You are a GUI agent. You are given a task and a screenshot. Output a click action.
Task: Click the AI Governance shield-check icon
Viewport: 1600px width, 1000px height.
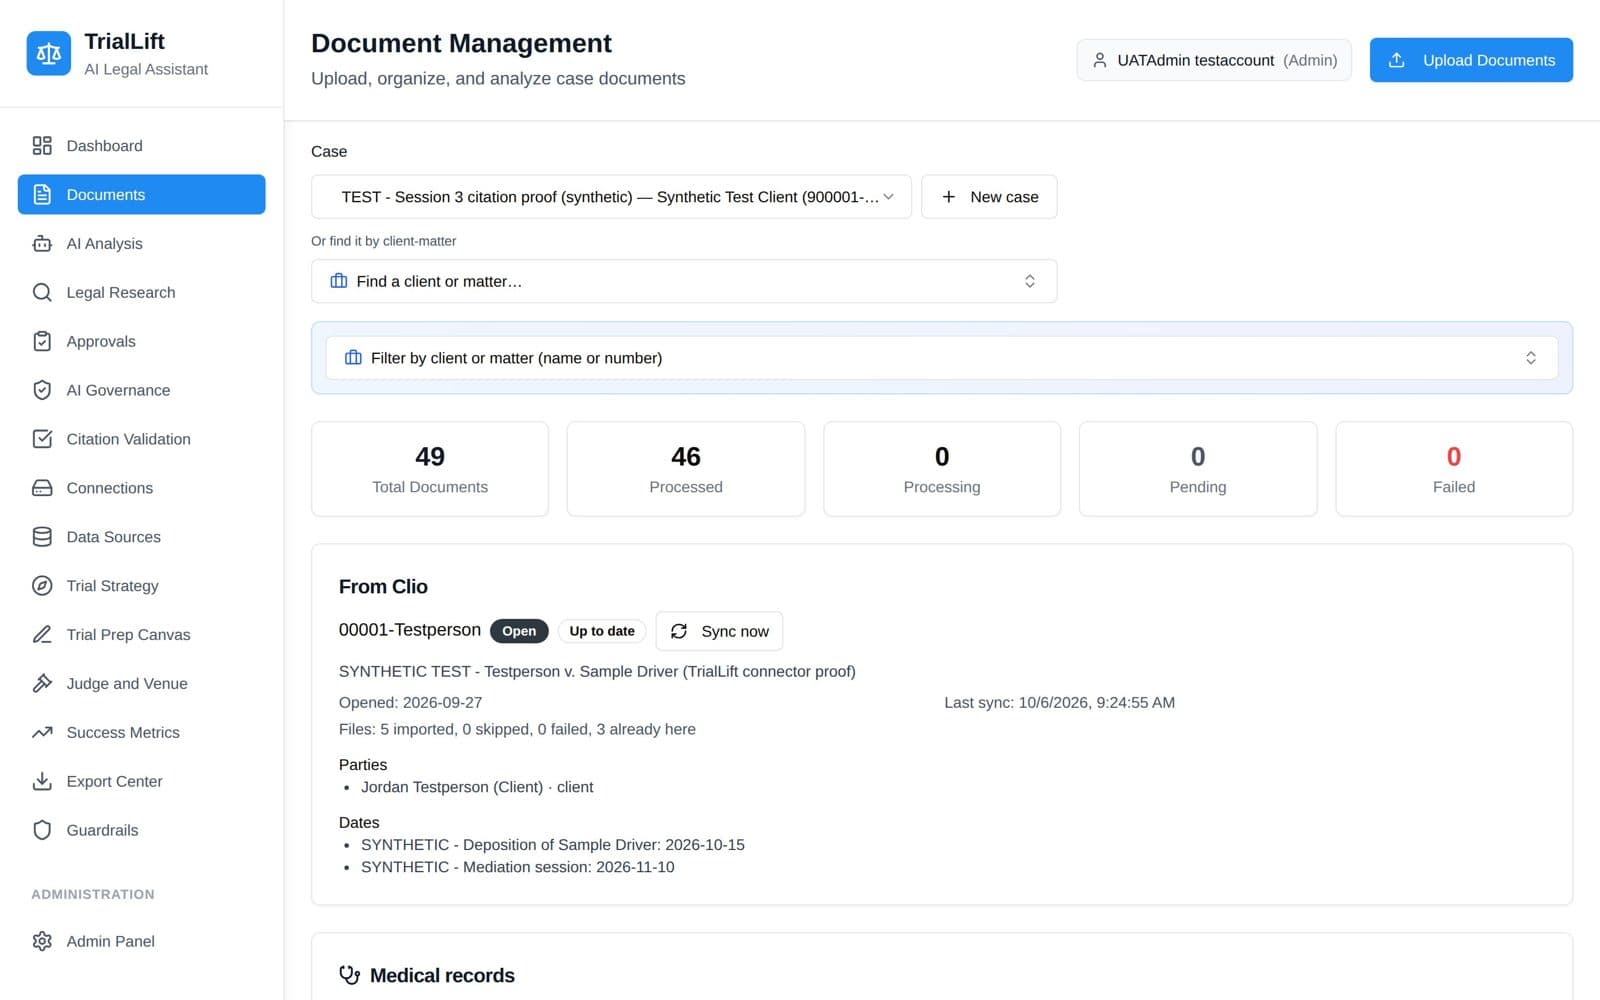pos(42,390)
